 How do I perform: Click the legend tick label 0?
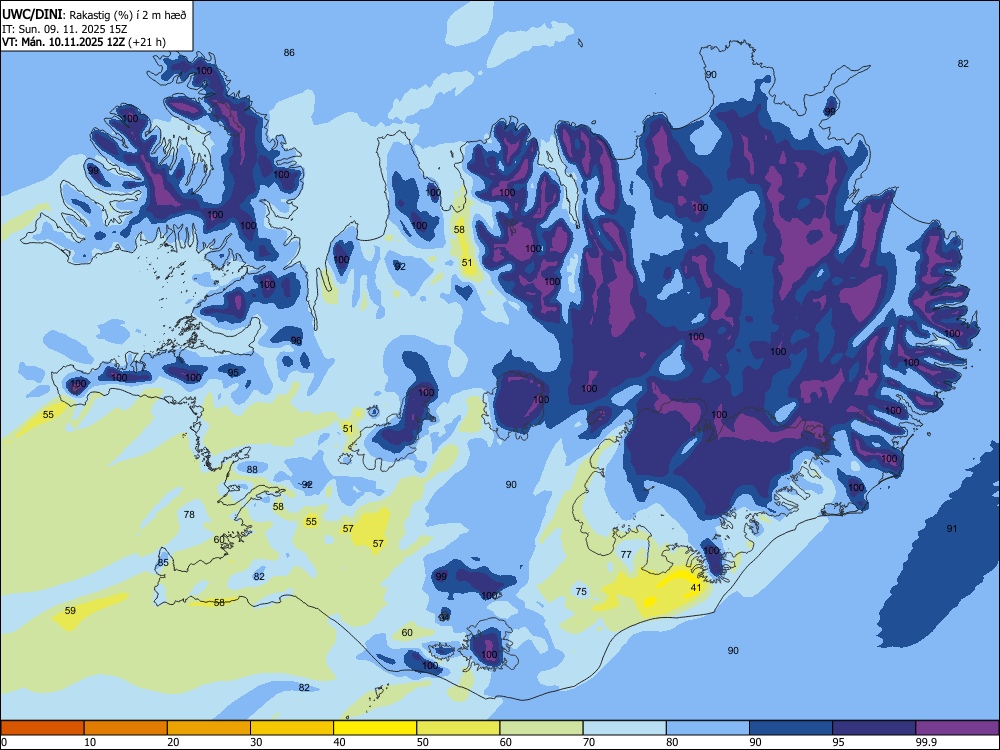point(4,742)
